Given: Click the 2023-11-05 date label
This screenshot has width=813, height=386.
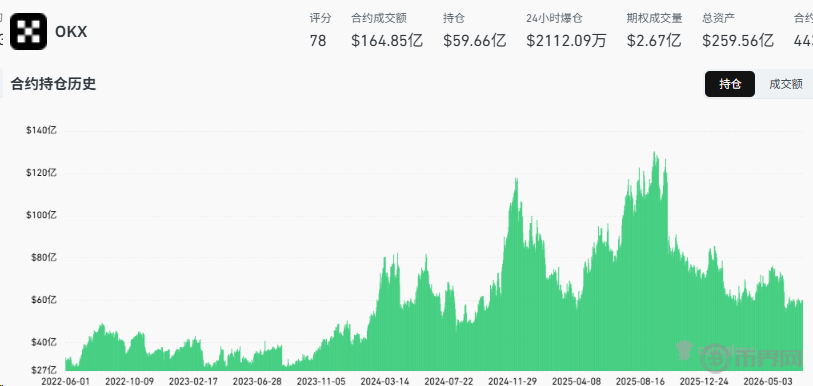Looking at the screenshot, I should click(321, 381).
